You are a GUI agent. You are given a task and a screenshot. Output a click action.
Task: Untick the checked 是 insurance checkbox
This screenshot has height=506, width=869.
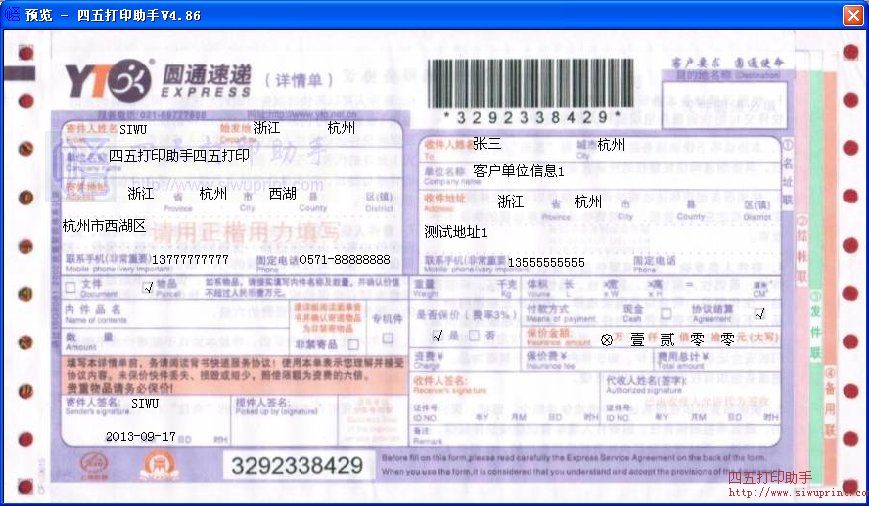pyautogui.click(x=437, y=335)
